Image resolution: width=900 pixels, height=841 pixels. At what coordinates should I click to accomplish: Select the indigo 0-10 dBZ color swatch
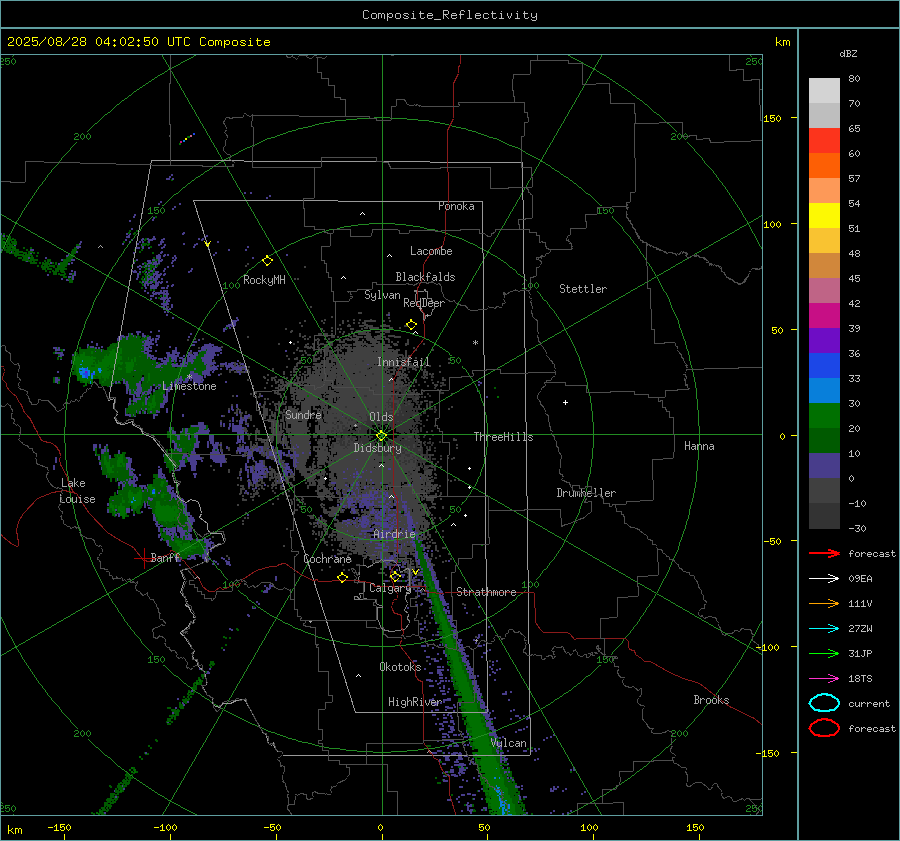coord(824,466)
